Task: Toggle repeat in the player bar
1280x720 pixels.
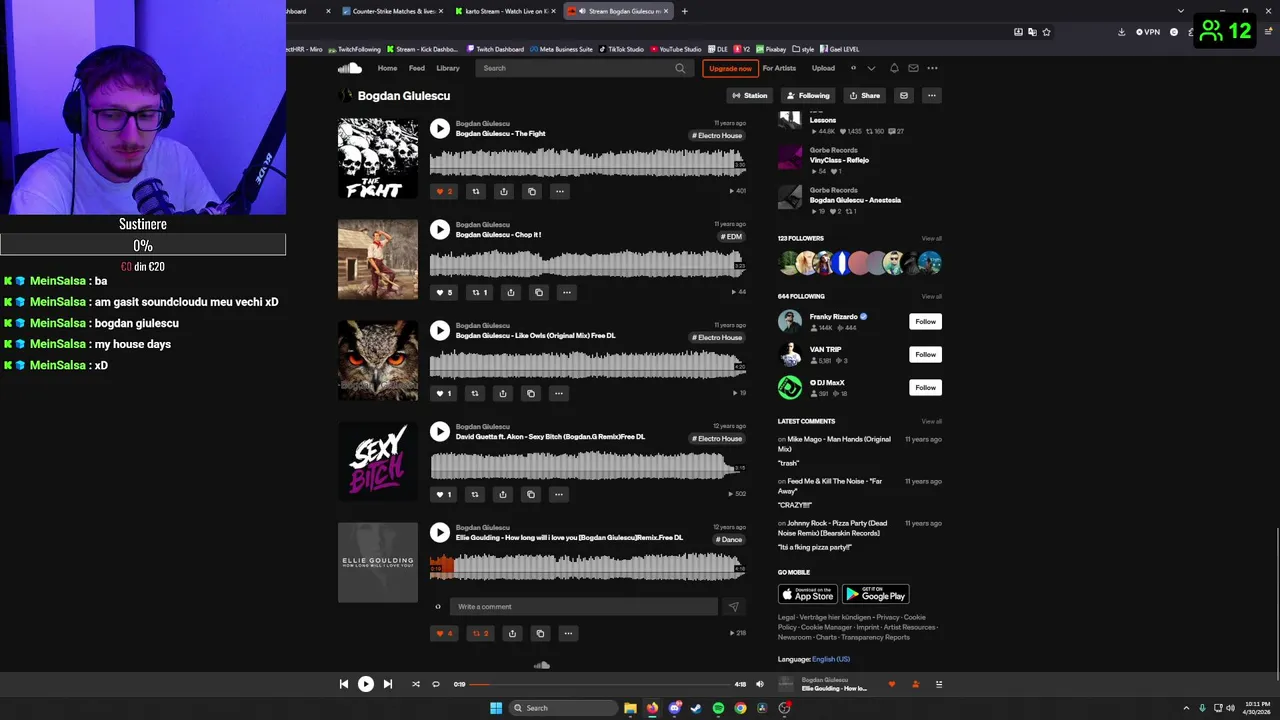Action: tap(436, 684)
